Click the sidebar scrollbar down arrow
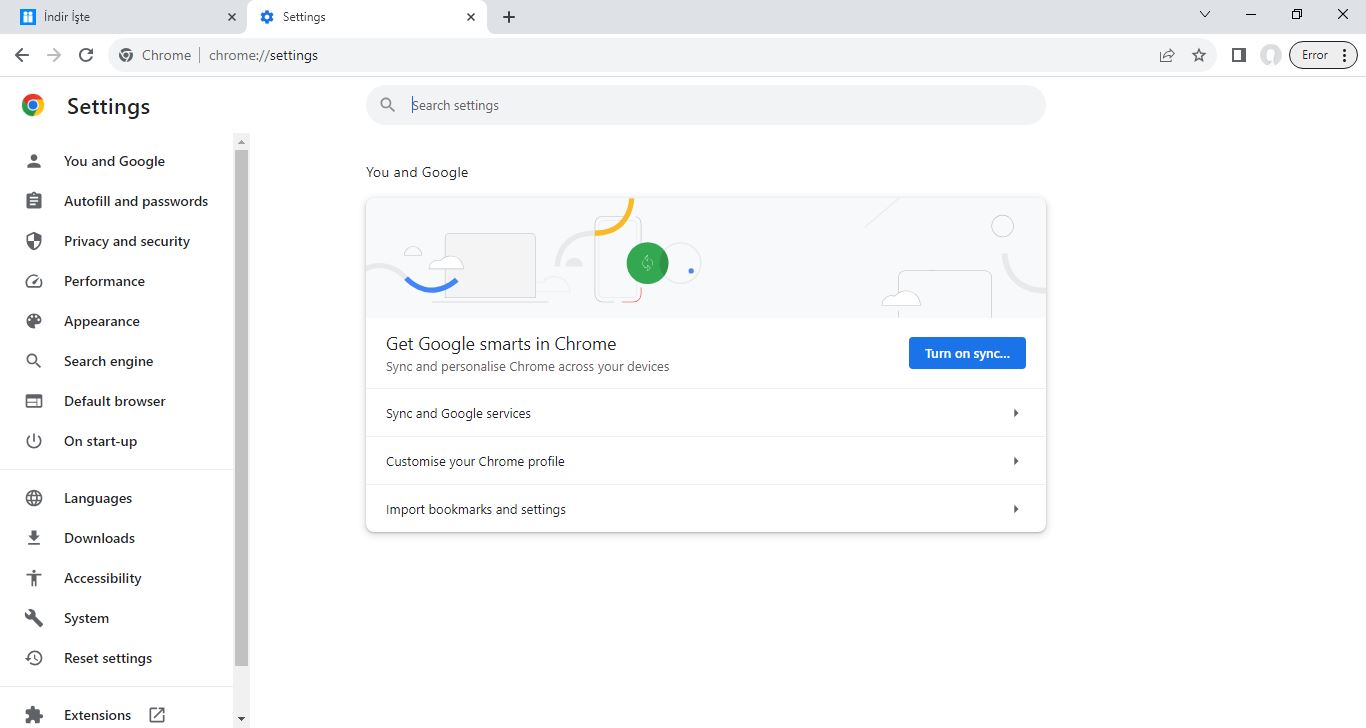The height and width of the screenshot is (728, 1366). 241,719
